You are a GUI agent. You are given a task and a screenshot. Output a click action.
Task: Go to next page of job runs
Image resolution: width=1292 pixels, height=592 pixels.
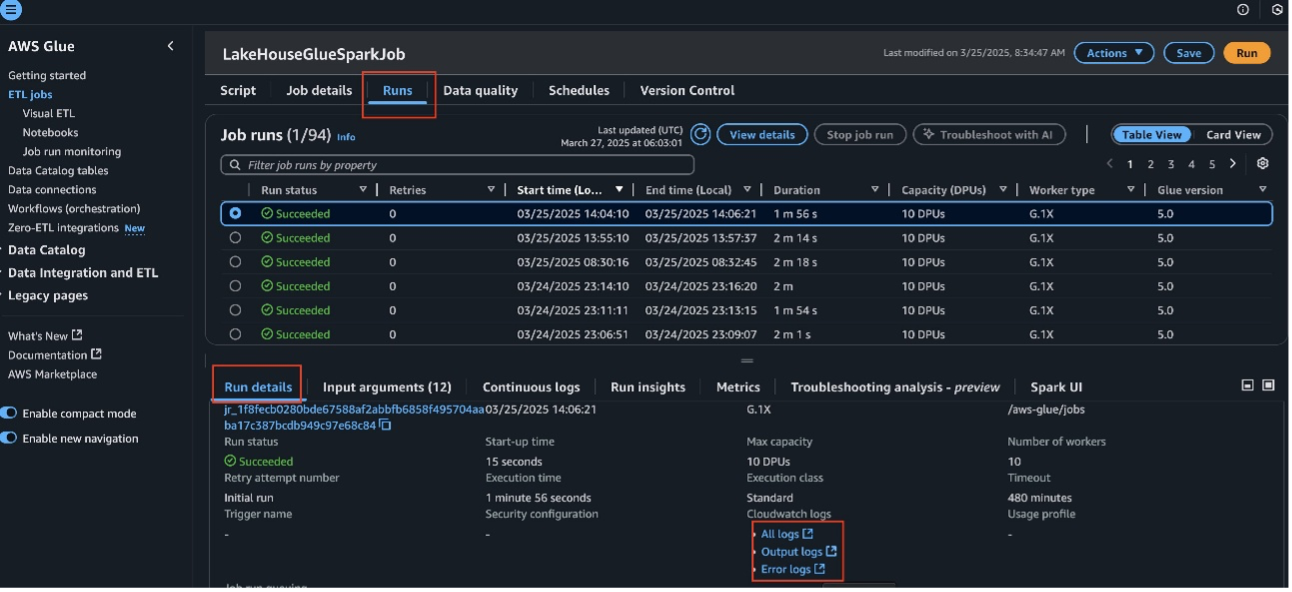(x=1233, y=164)
